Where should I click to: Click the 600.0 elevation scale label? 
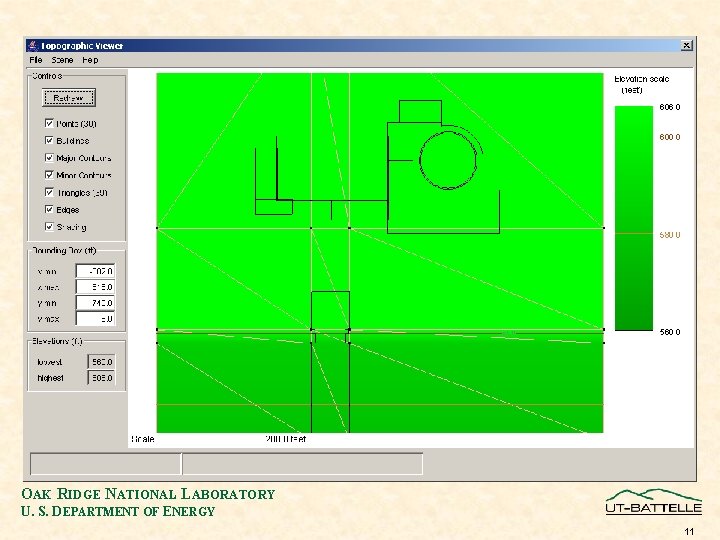[x=670, y=137]
